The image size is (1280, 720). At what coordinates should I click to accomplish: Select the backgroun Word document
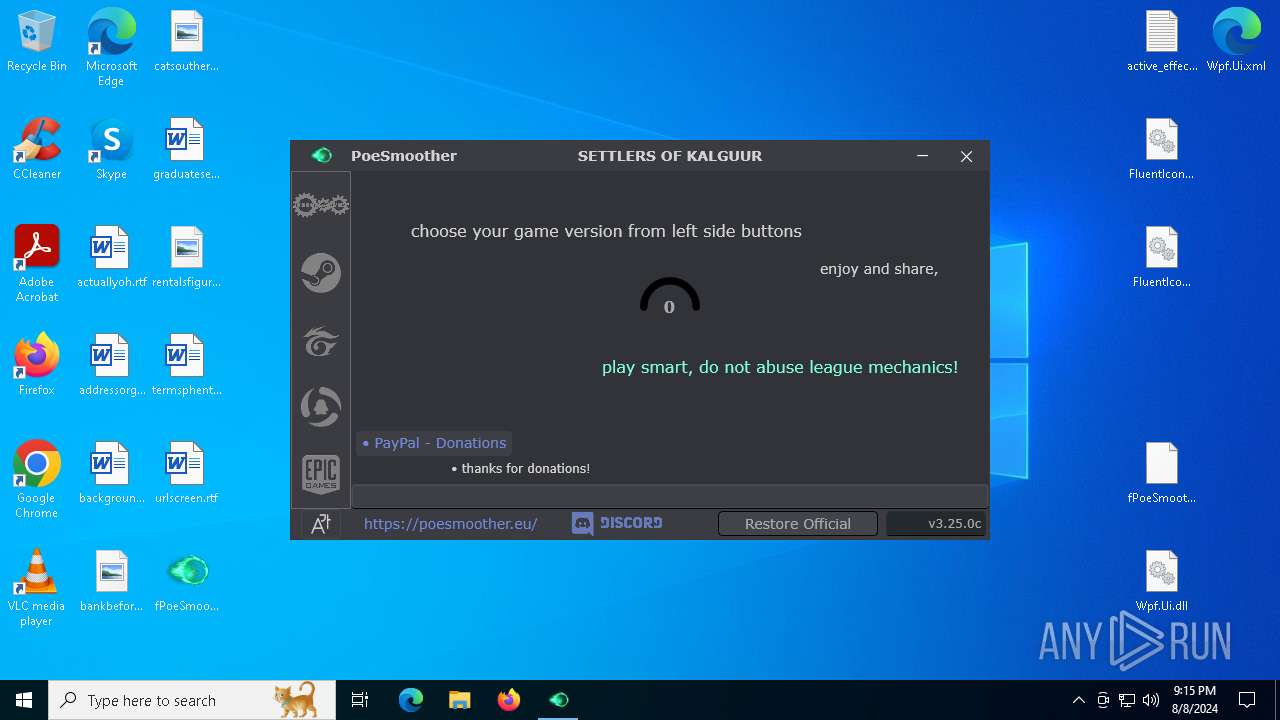click(111, 474)
